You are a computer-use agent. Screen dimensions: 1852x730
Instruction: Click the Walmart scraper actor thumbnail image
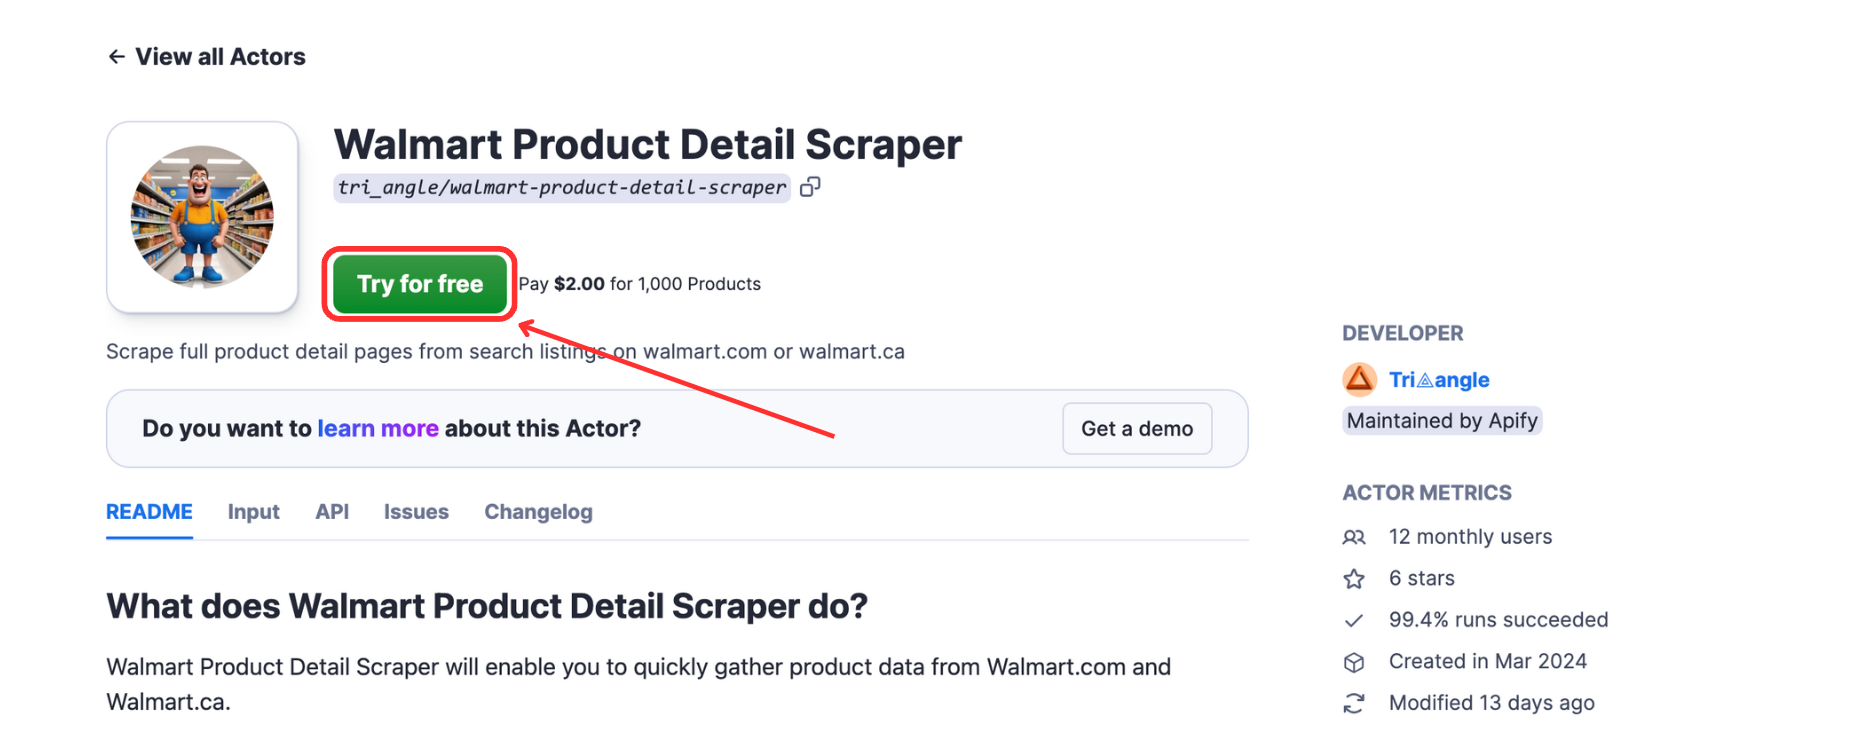click(x=201, y=216)
